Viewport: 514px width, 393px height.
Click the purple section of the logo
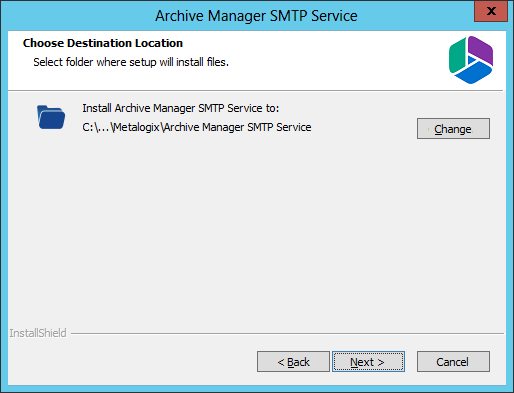(x=481, y=49)
